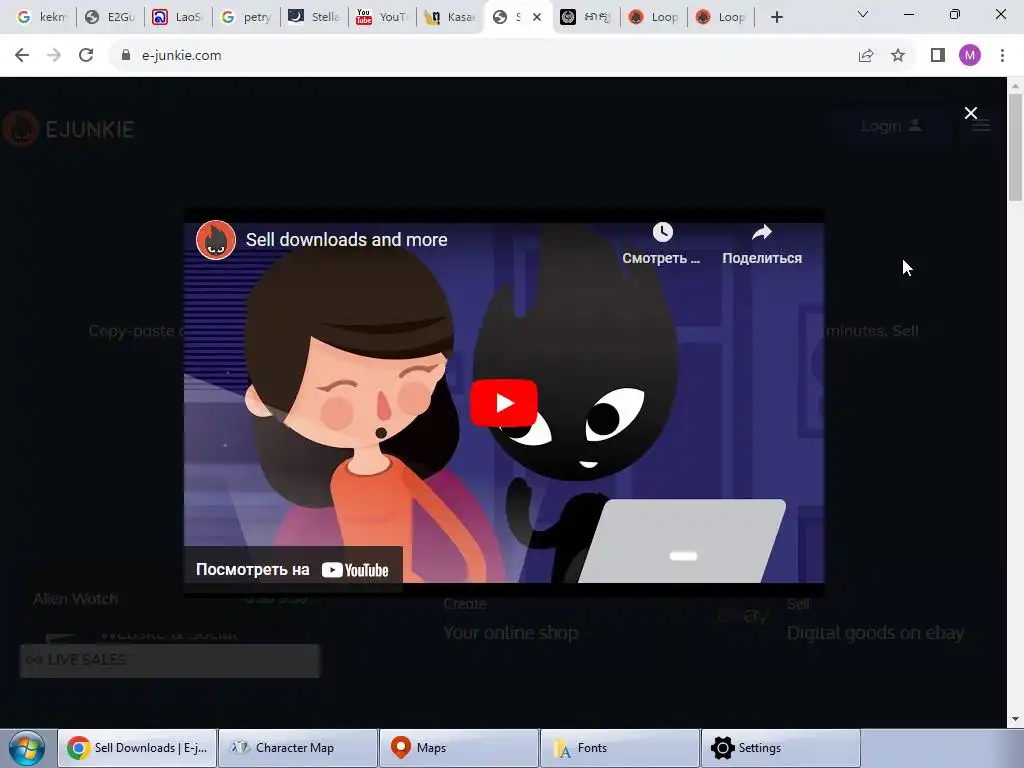The width and height of the screenshot is (1024, 768).
Task: Click the browser forward arrow
Action: click(54, 56)
